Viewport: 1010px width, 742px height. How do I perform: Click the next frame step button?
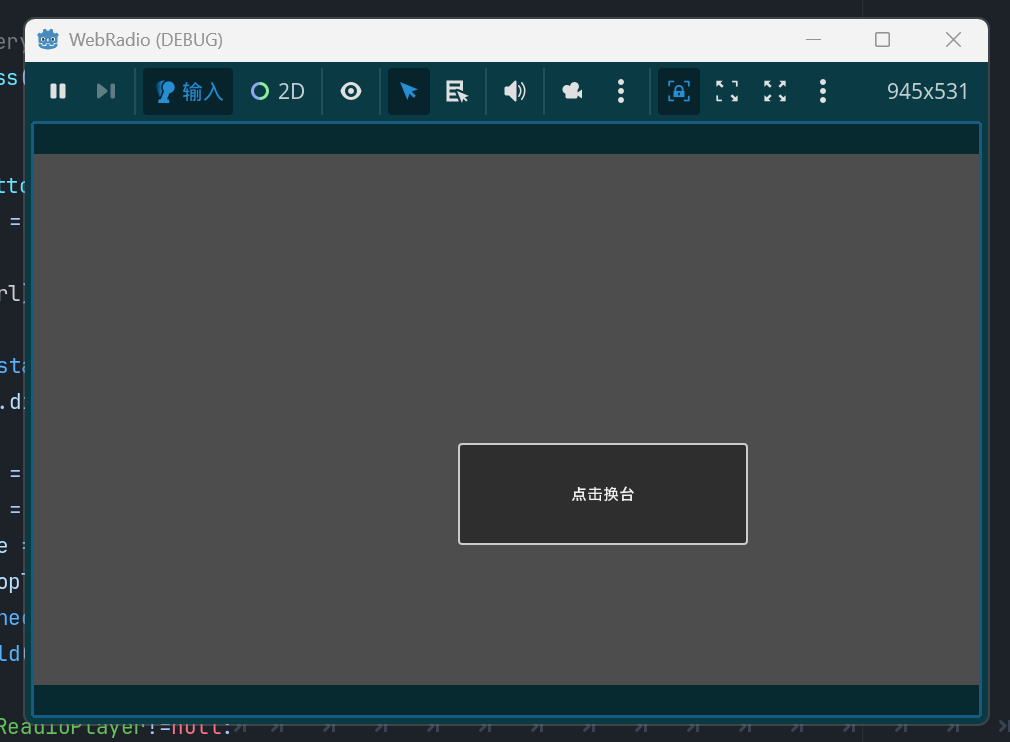[105, 92]
